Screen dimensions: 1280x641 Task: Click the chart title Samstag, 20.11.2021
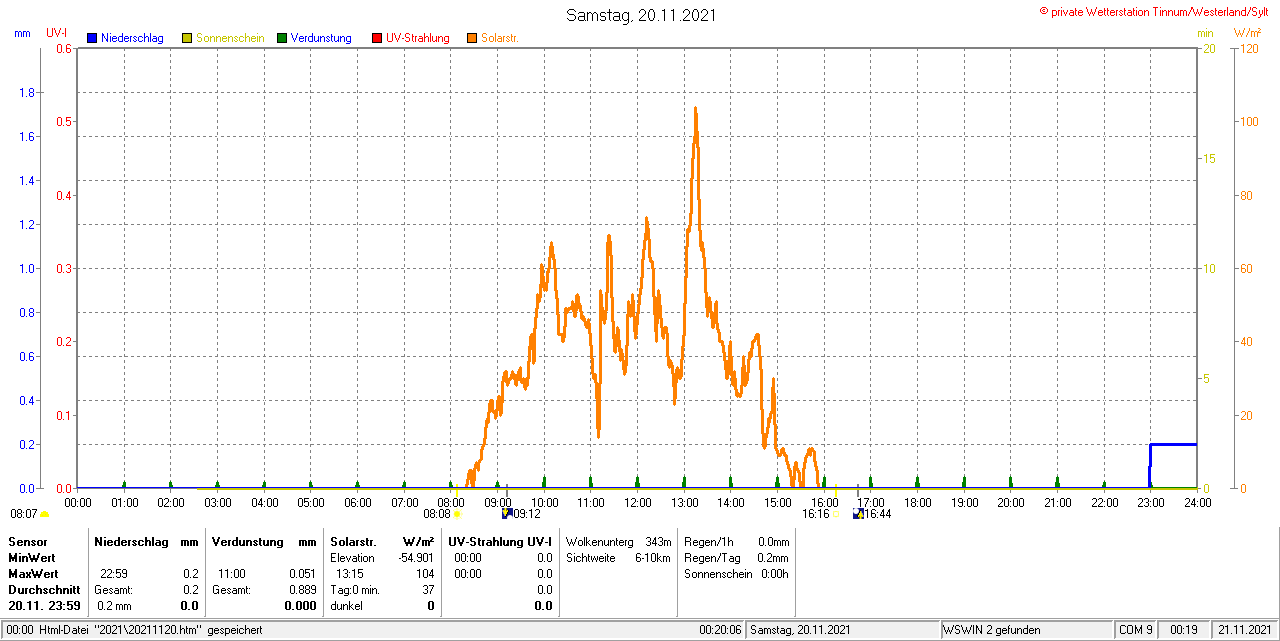(x=641, y=15)
